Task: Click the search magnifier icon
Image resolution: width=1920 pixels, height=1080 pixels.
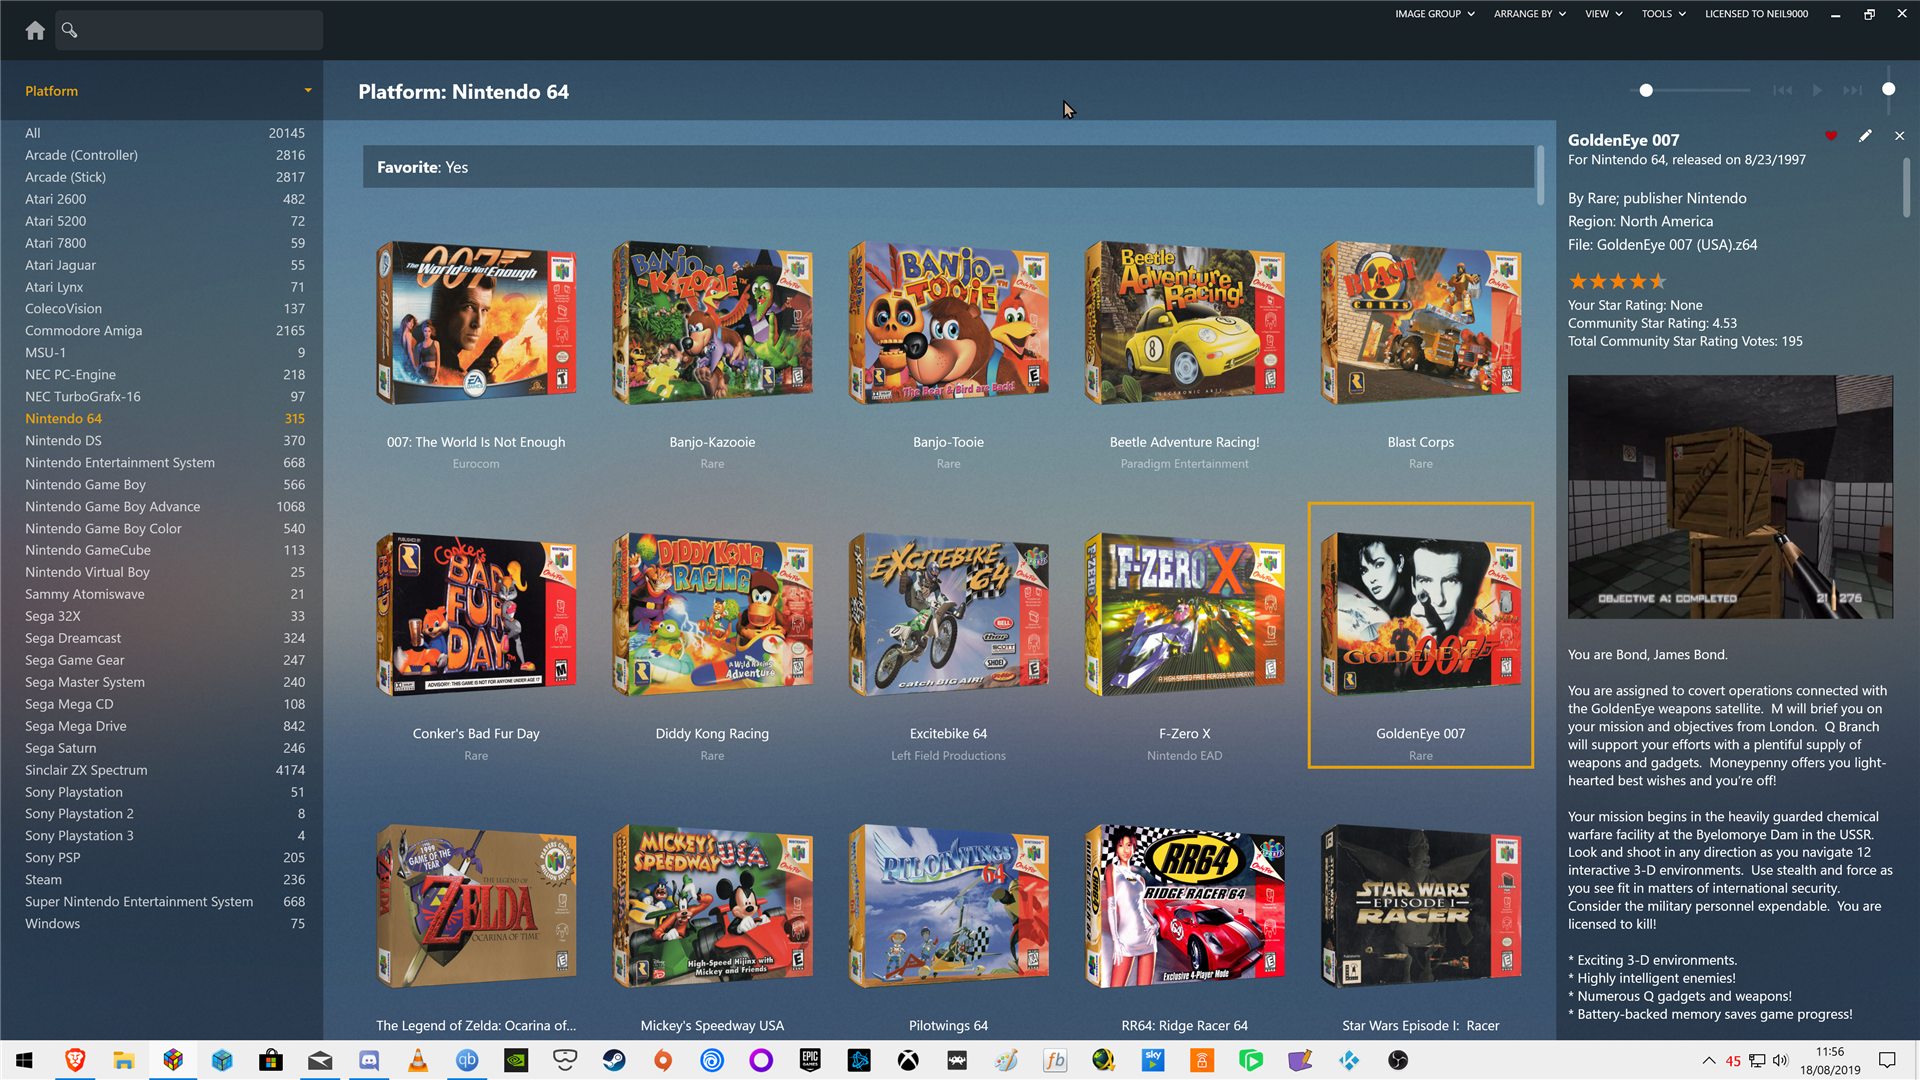Action: click(69, 30)
